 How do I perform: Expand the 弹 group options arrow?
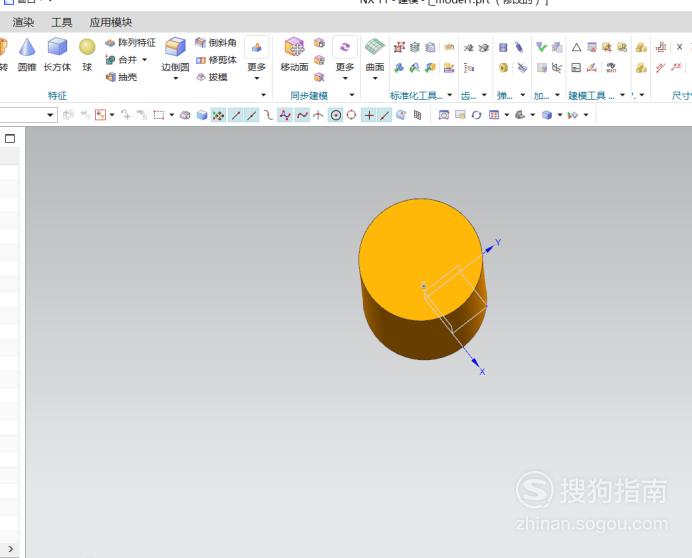click(x=523, y=95)
